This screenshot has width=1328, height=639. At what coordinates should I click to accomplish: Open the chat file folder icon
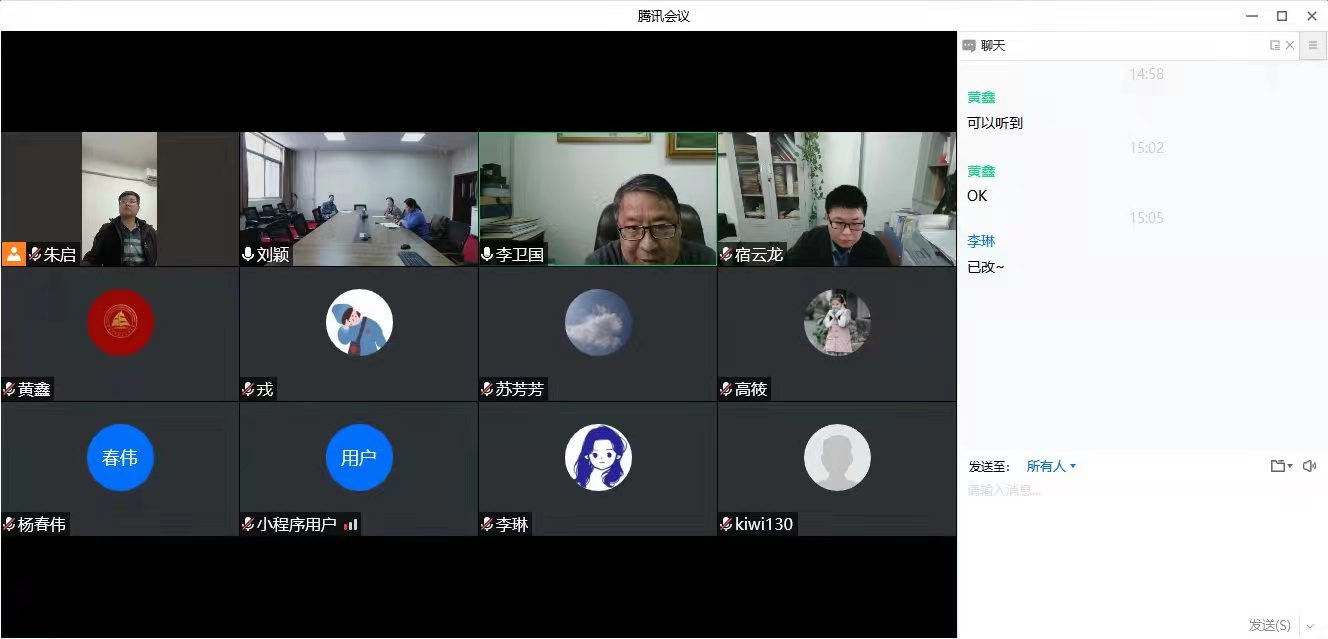[x=1279, y=466]
